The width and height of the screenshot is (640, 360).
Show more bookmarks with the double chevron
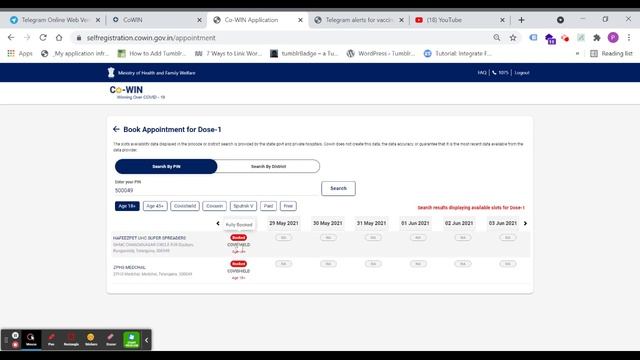point(577,53)
